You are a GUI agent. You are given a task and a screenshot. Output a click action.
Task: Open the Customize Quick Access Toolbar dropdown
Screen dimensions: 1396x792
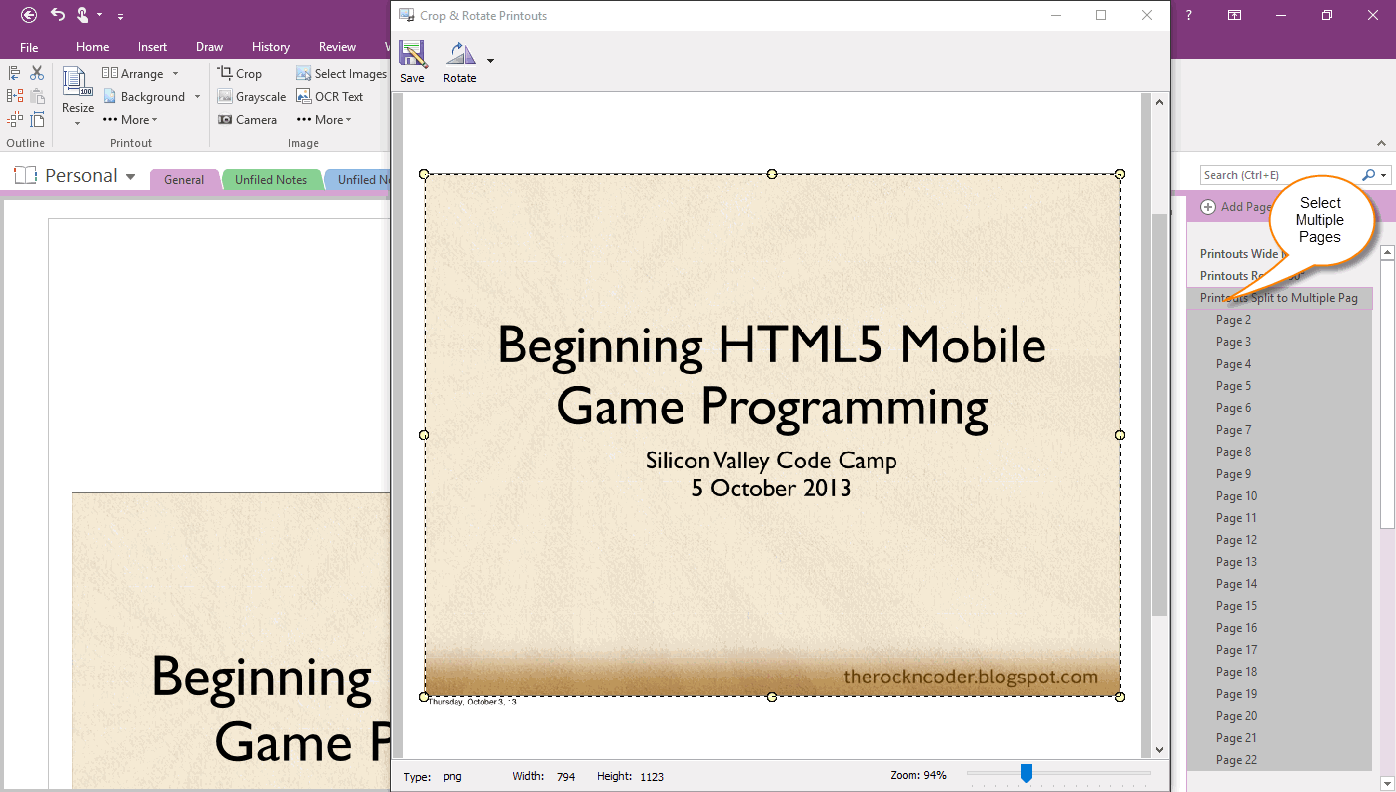(120, 16)
